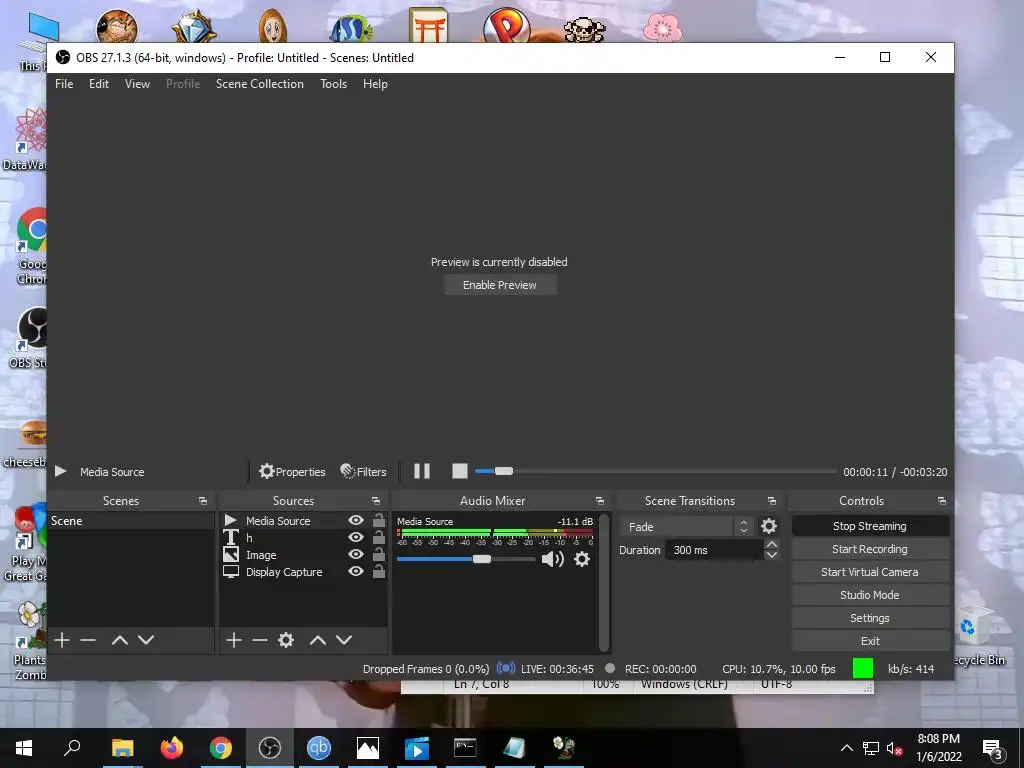Pop out the Scene Transitions dock
This screenshot has width=1024, height=768.
pos(772,501)
